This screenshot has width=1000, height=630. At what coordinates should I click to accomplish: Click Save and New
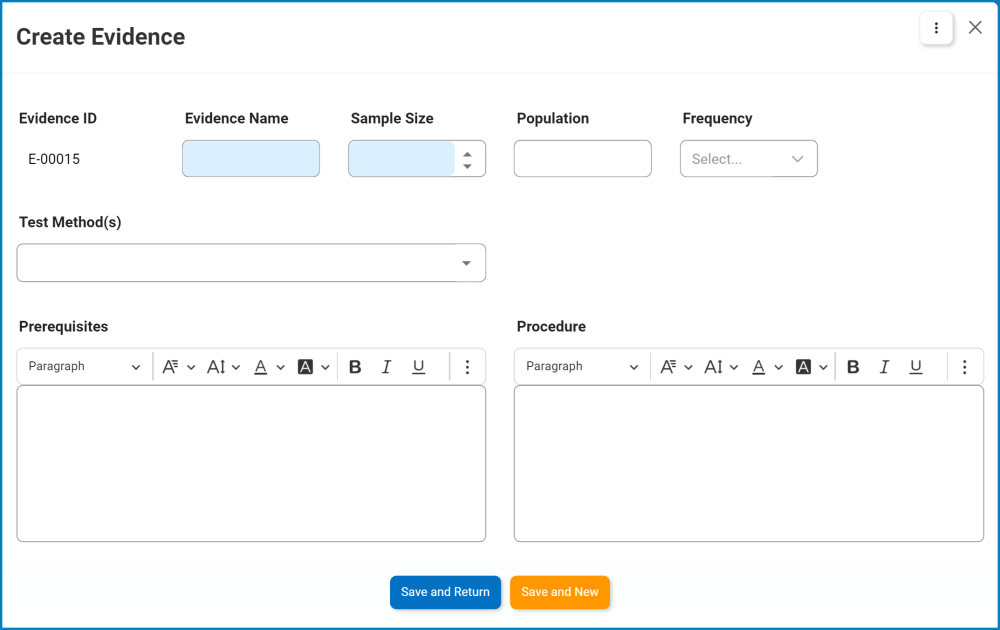coord(560,592)
